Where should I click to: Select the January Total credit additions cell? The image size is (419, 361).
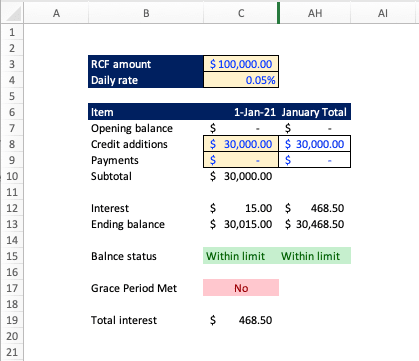point(315,144)
